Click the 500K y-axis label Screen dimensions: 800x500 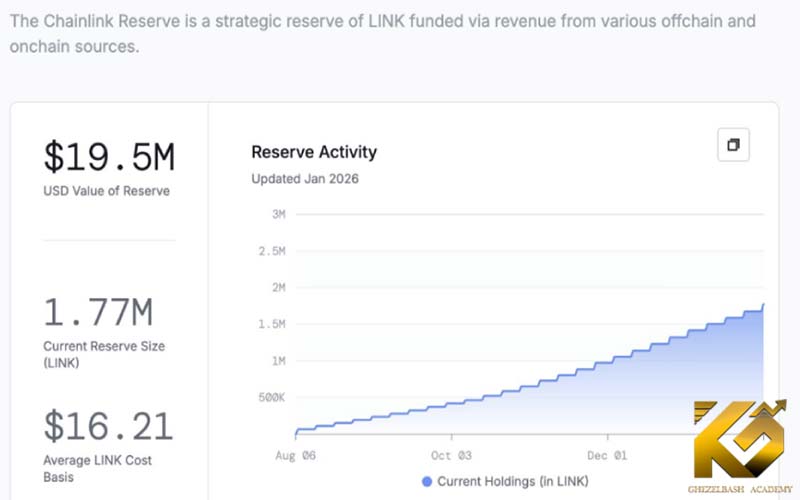[x=271, y=397]
